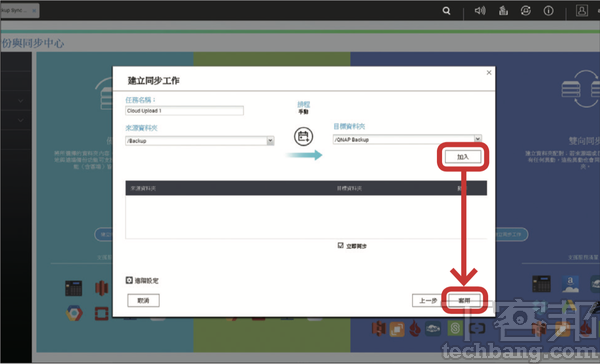Click the external devices sync icon in top bar
This screenshot has height=364, width=600.
tap(526, 11)
